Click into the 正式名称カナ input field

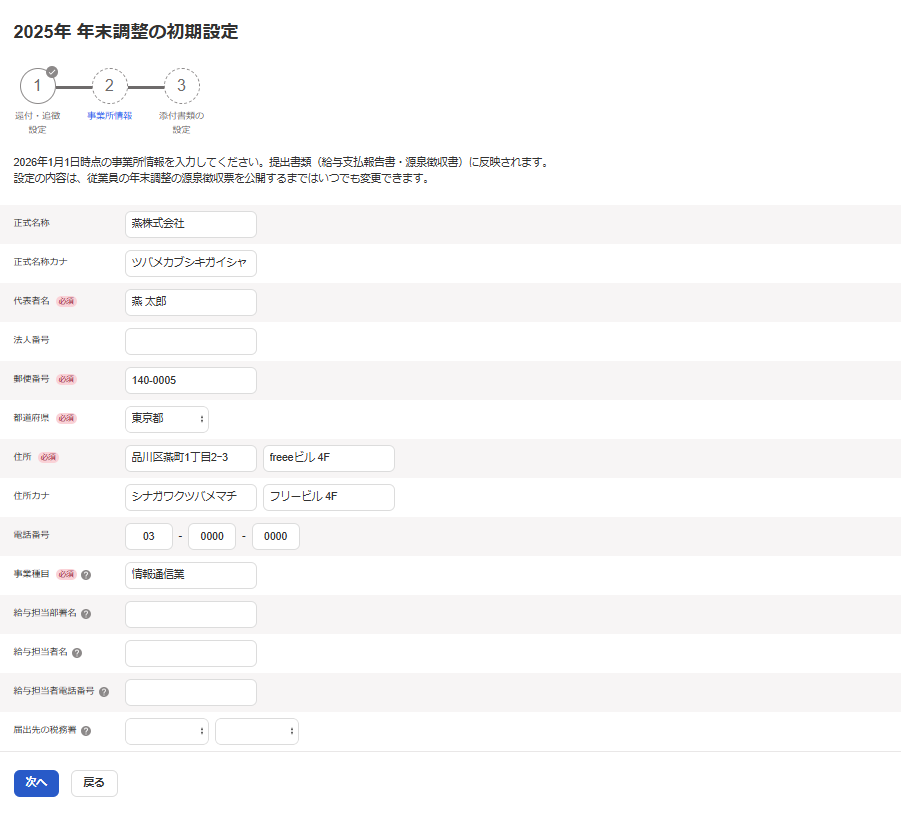click(191, 263)
